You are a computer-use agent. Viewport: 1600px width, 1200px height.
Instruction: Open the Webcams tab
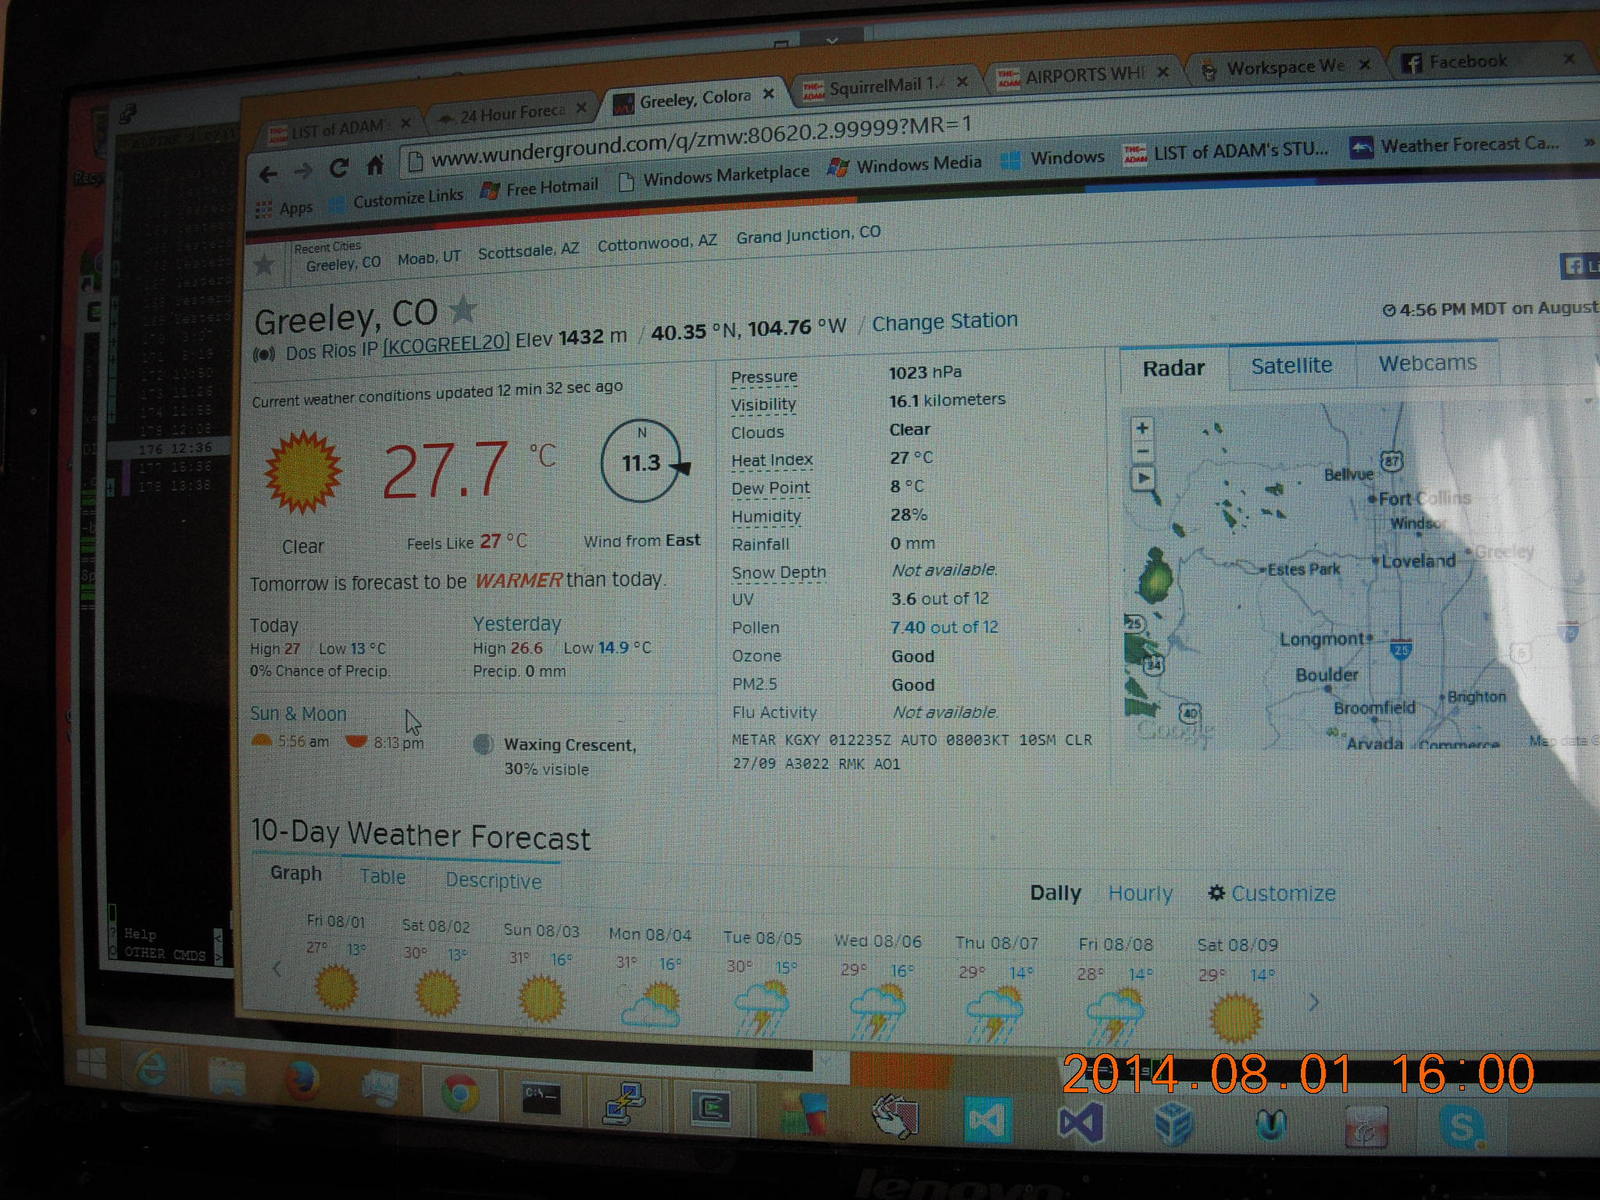1427,363
